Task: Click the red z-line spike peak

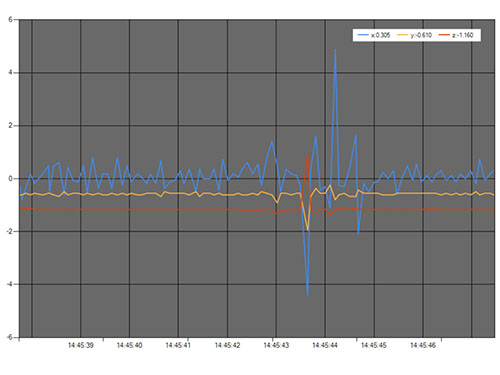Action: coord(307,155)
